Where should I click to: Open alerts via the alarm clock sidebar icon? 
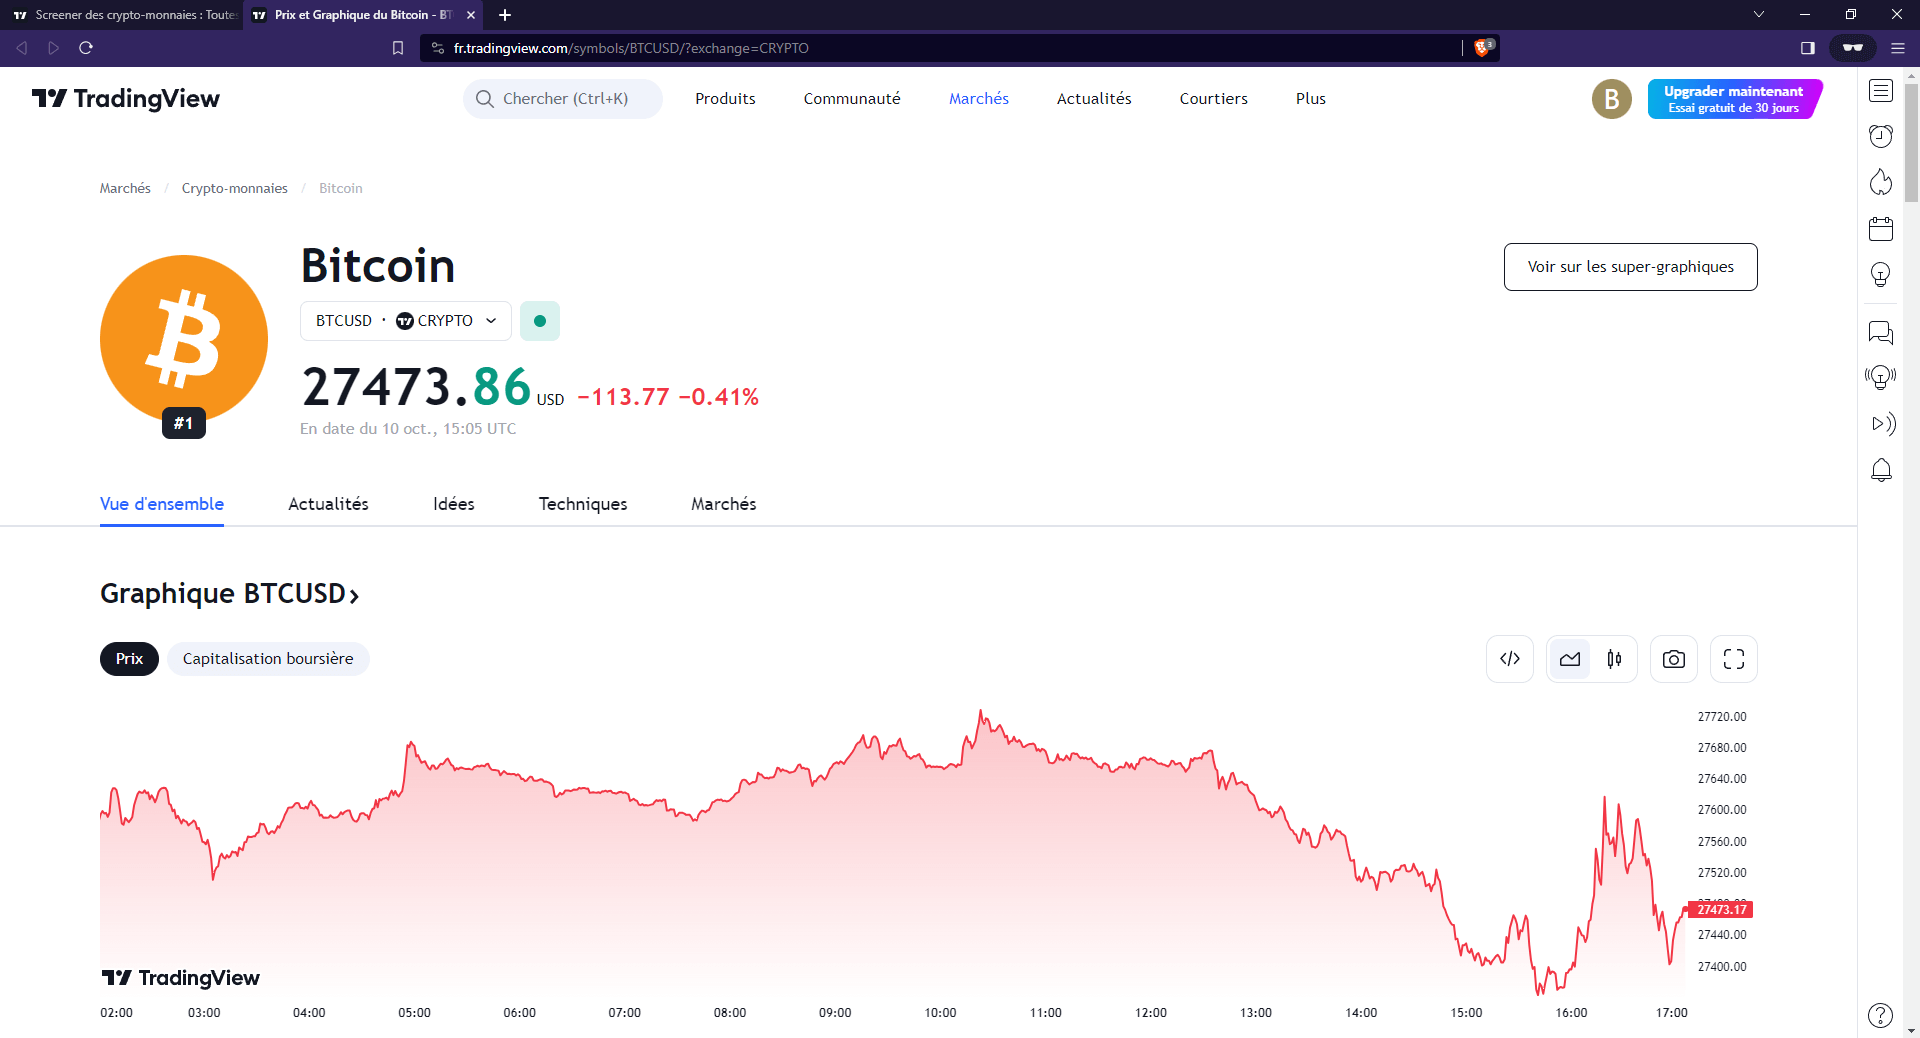coord(1881,136)
